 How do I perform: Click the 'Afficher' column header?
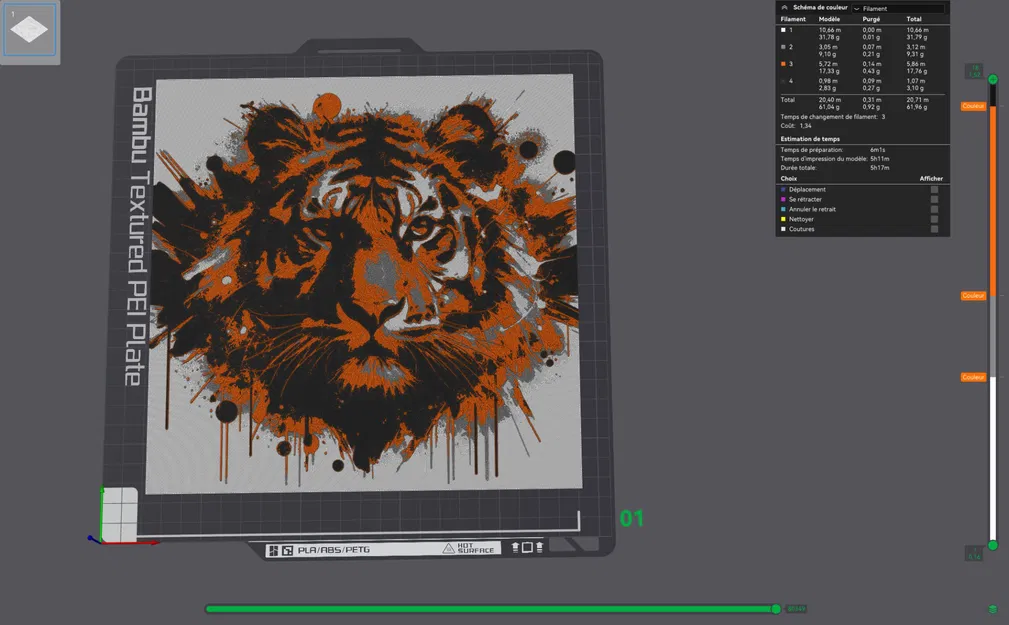930,179
